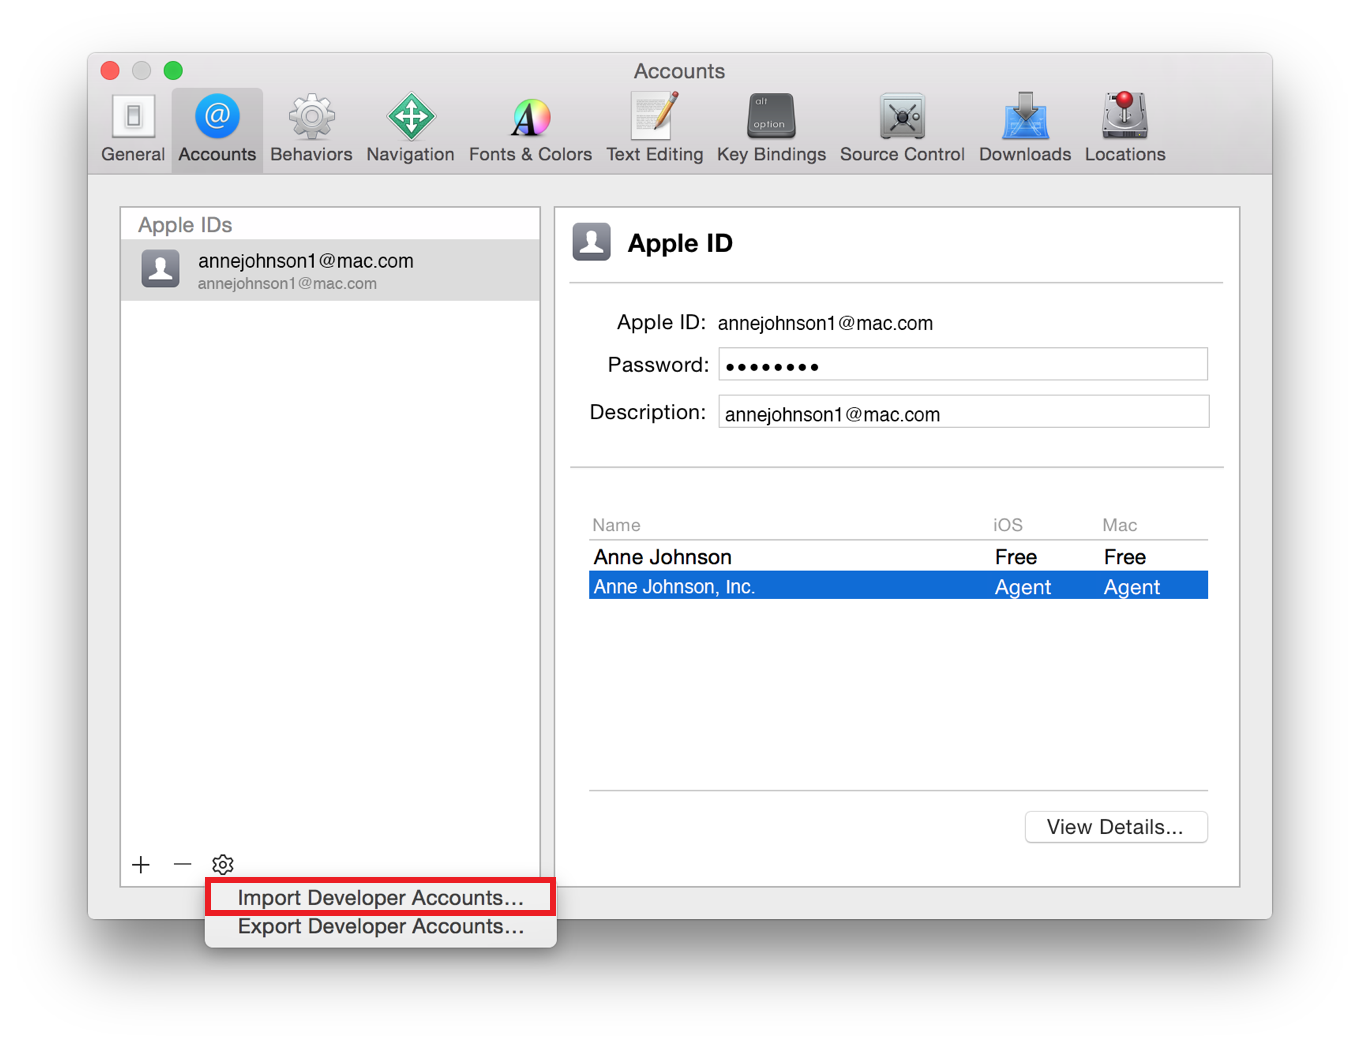
Task: Choose Export Developer Accounts menu item
Action: point(380,927)
